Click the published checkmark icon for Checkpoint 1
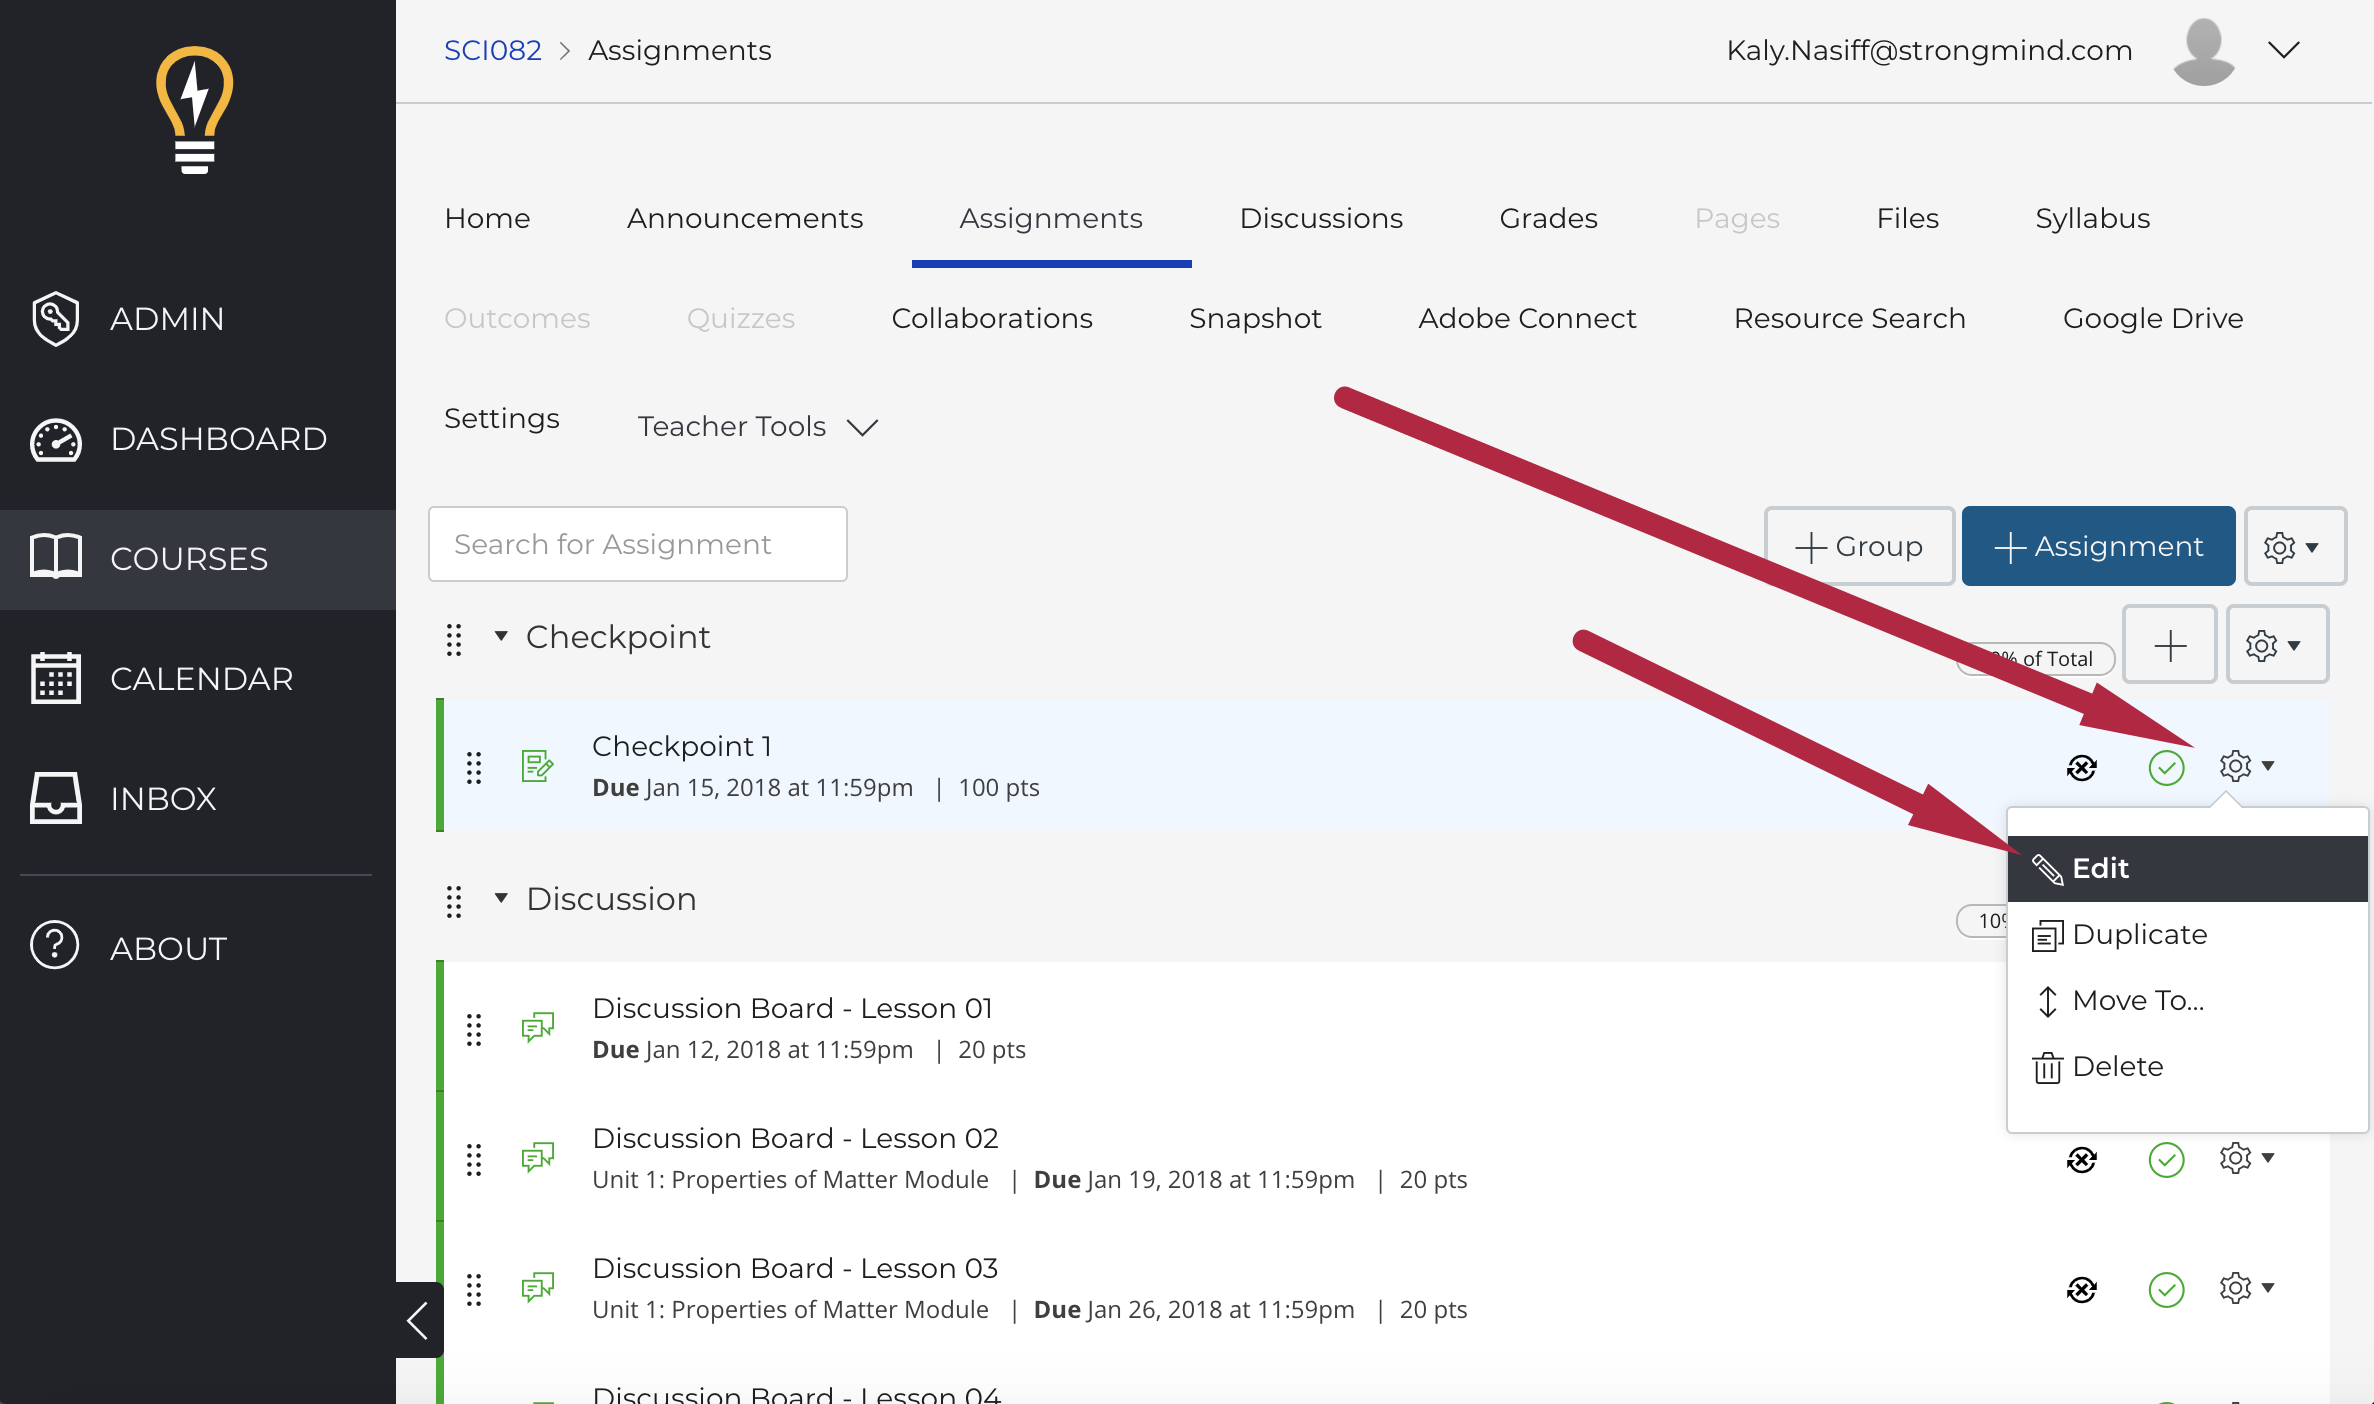This screenshot has height=1404, width=2374. (x=2165, y=766)
